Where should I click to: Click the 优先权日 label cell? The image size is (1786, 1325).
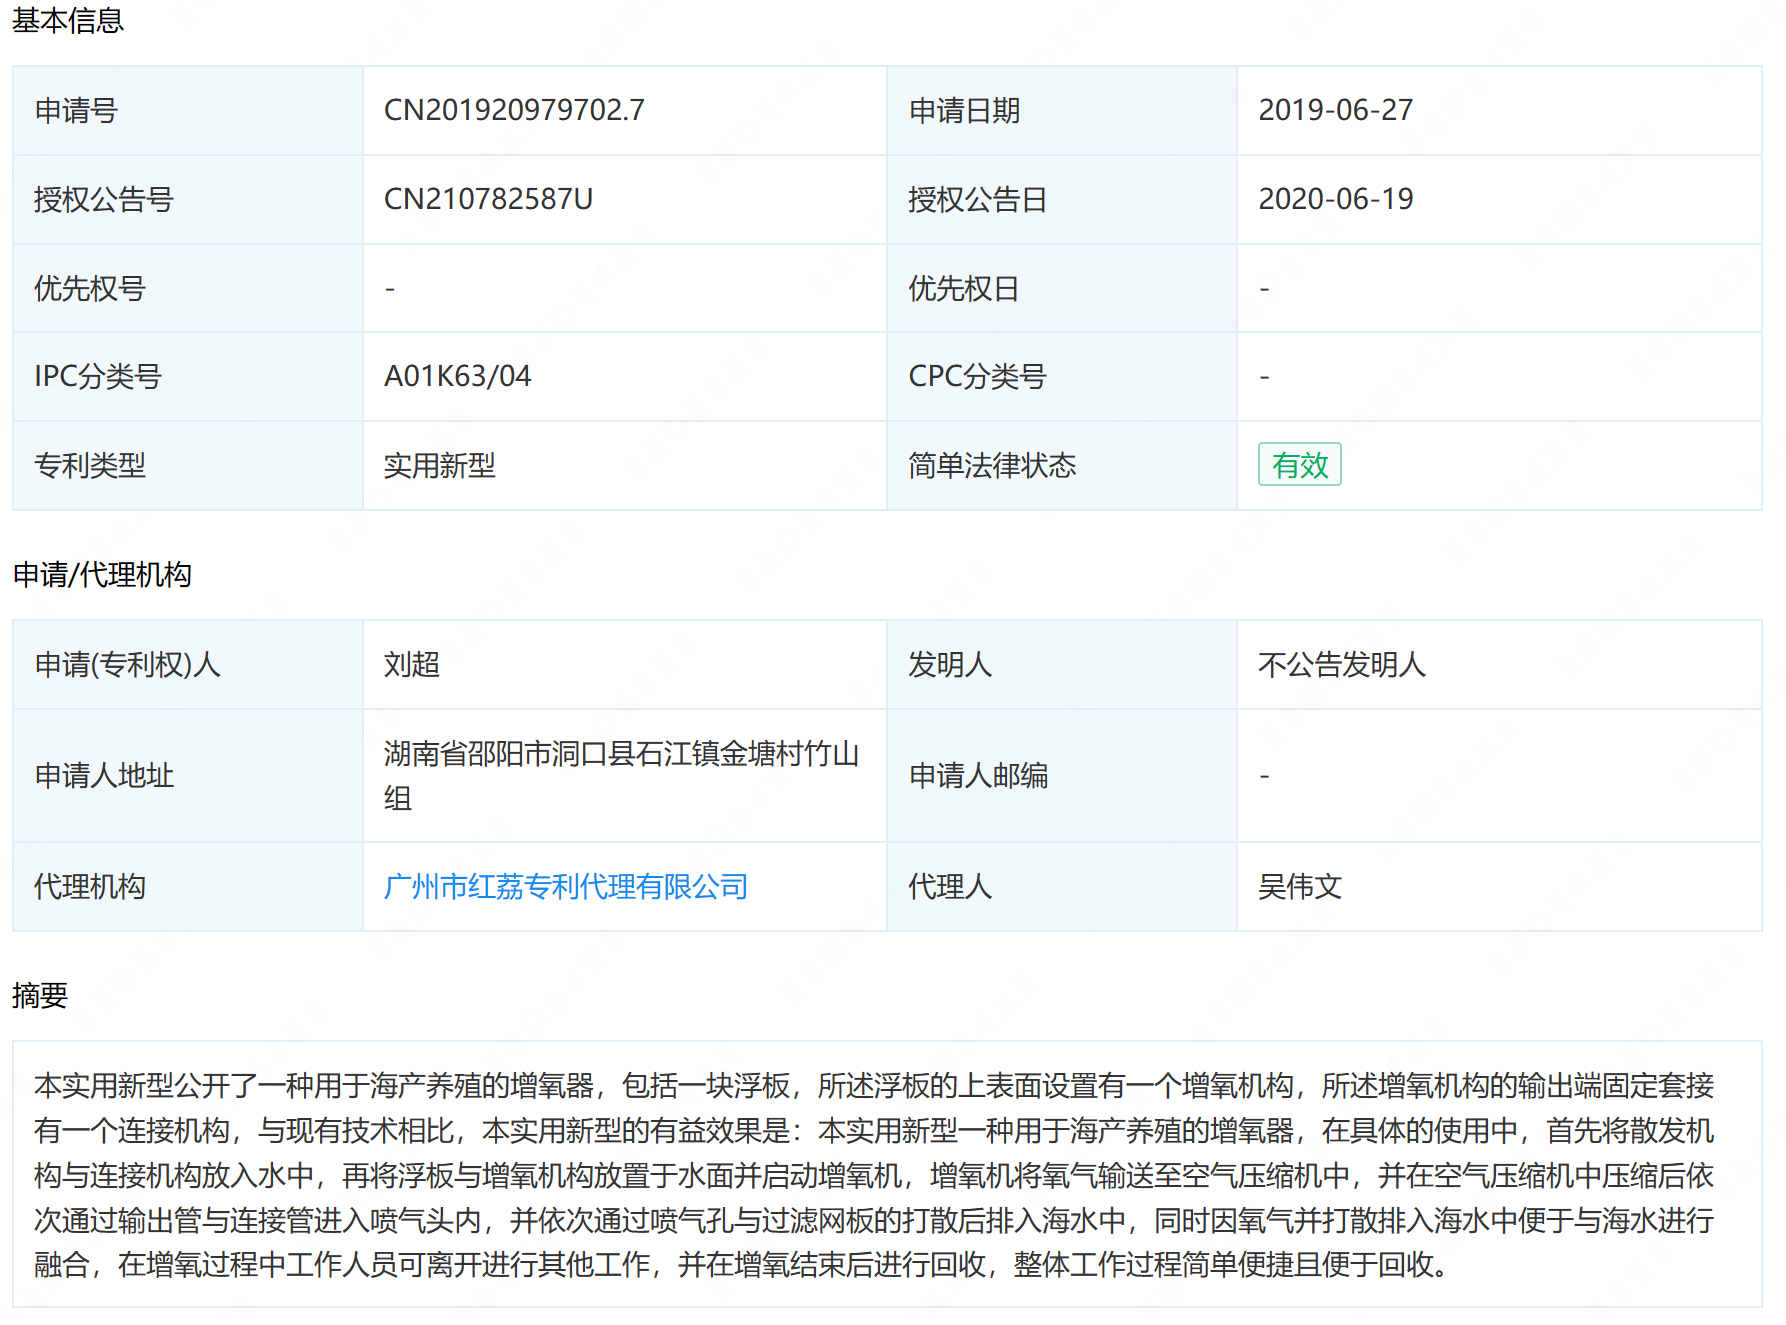pos(1062,288)
